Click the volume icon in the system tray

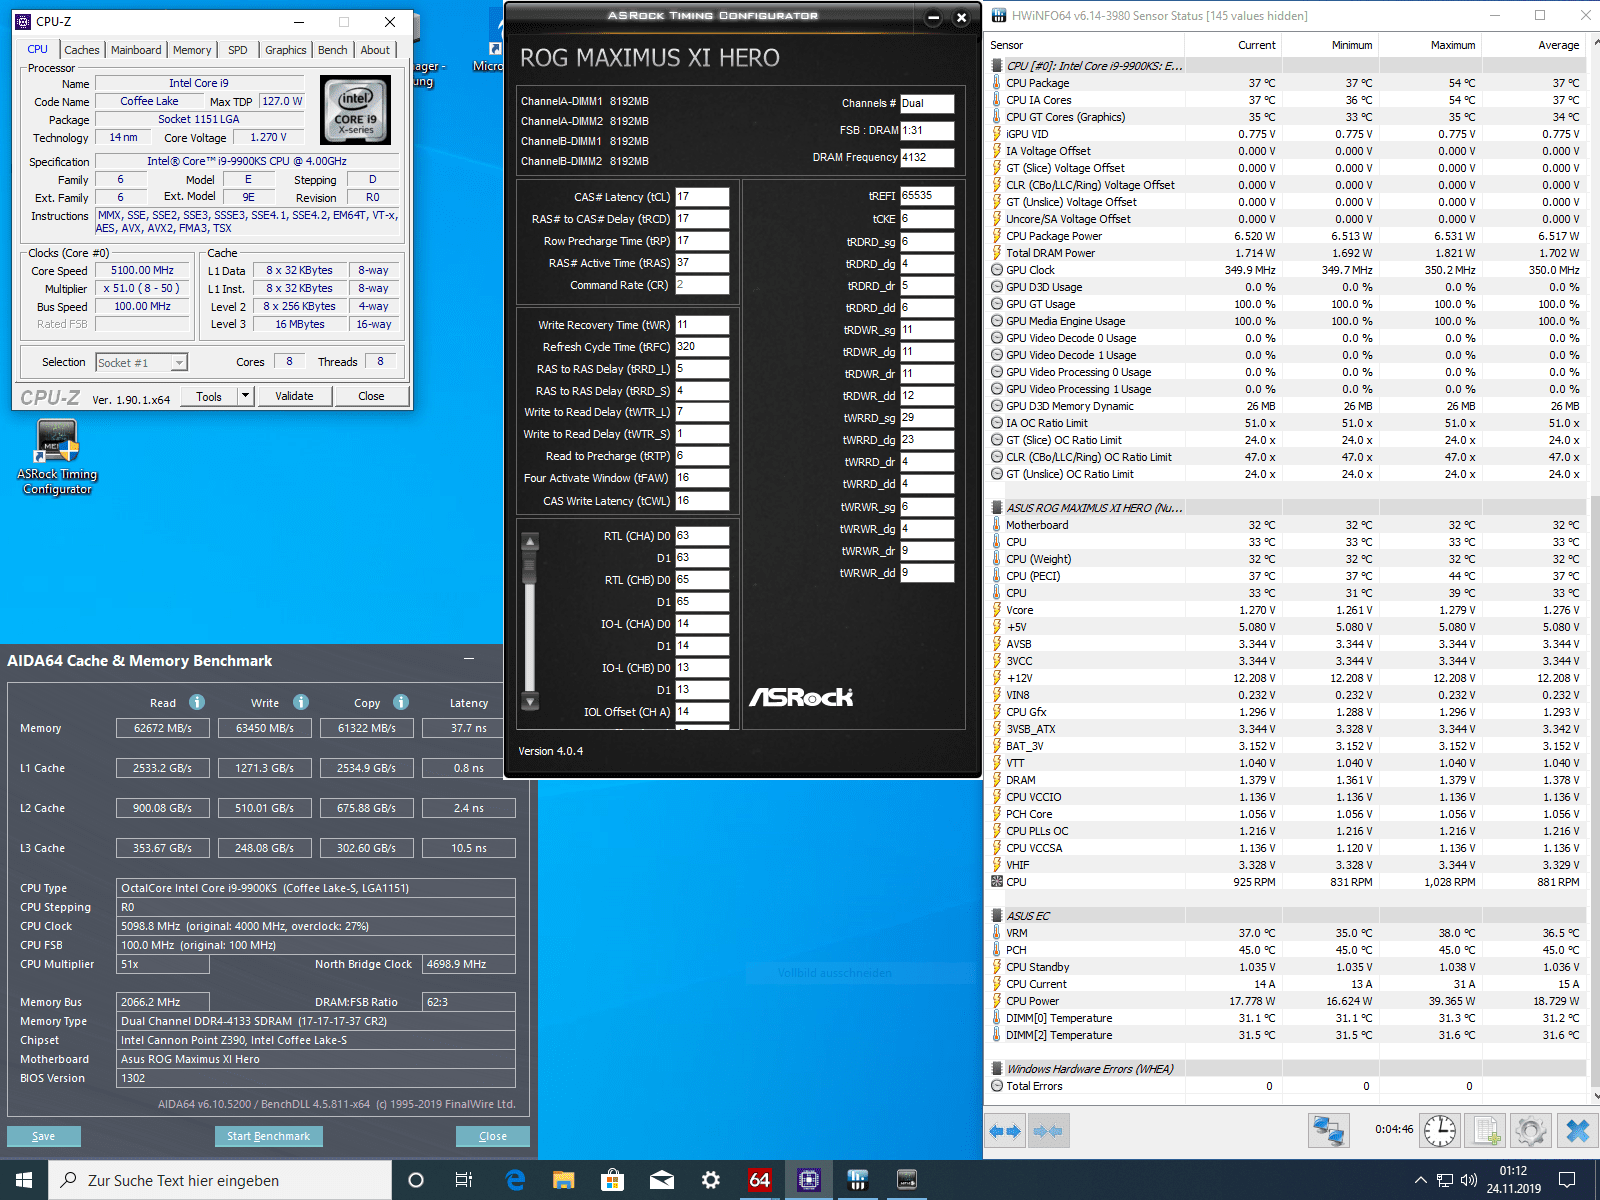coord(1469,1180)
